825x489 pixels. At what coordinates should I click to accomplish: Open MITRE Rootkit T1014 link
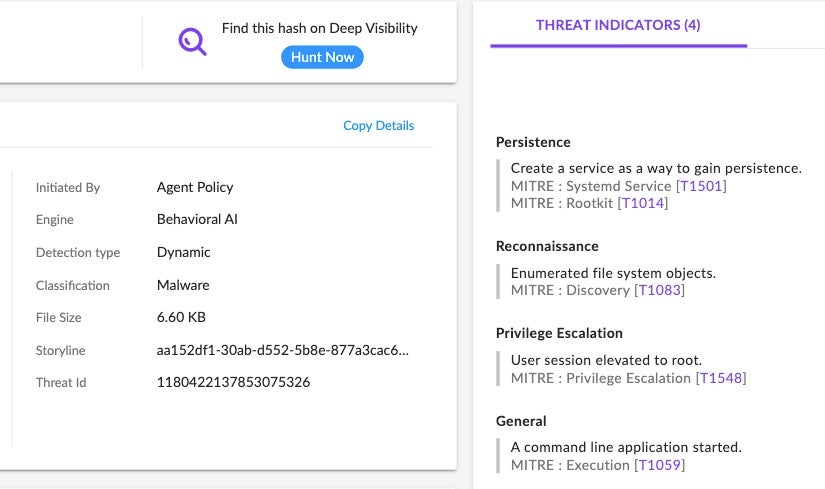coord(643,203)
